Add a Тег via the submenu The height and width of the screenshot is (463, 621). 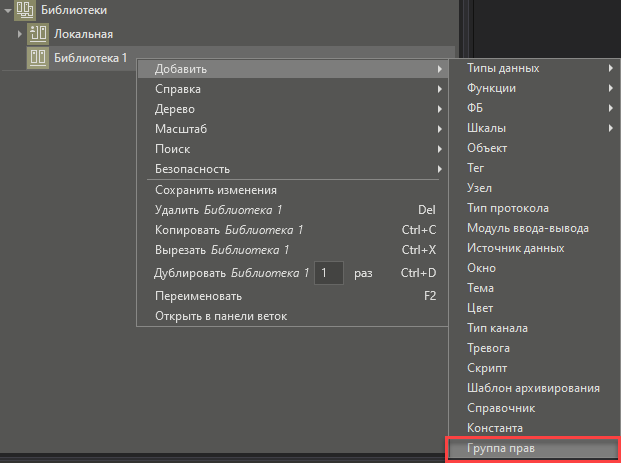477,168
